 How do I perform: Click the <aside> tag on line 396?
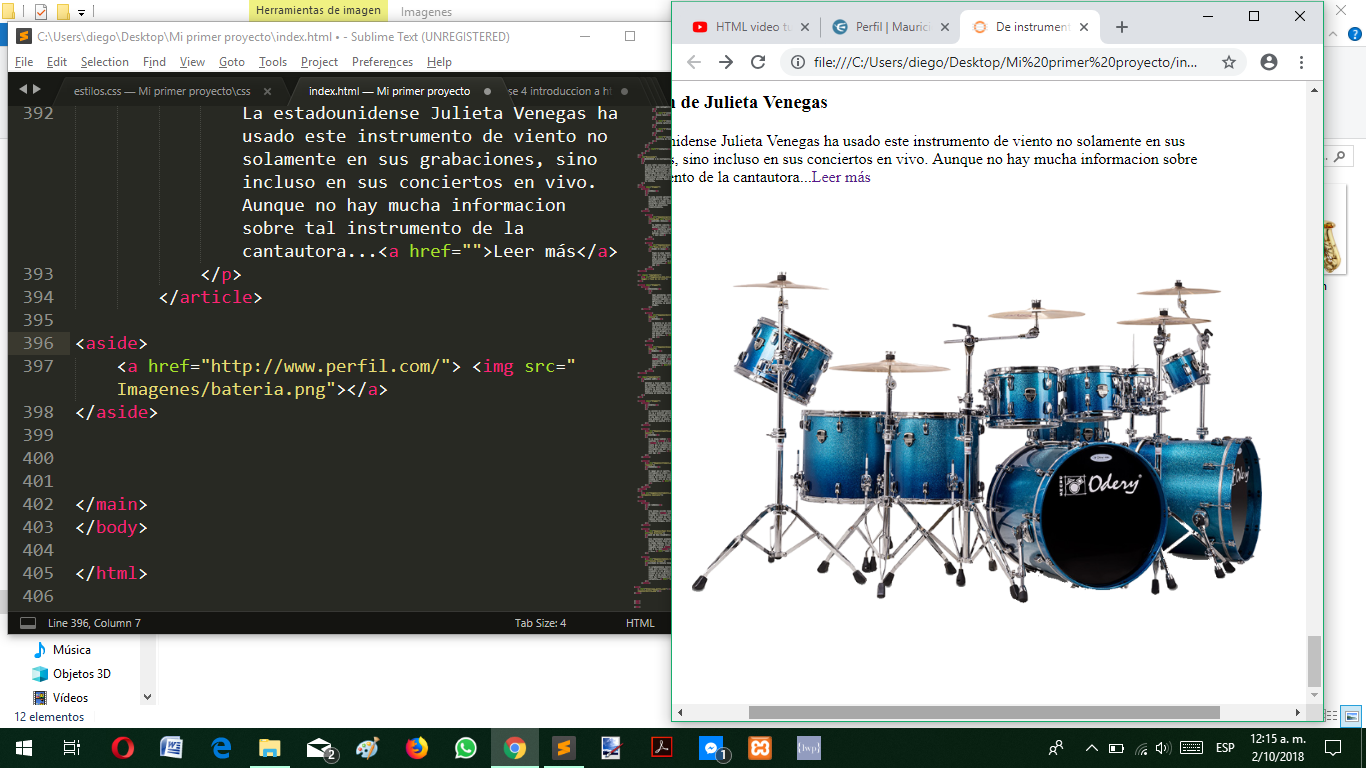111,343
